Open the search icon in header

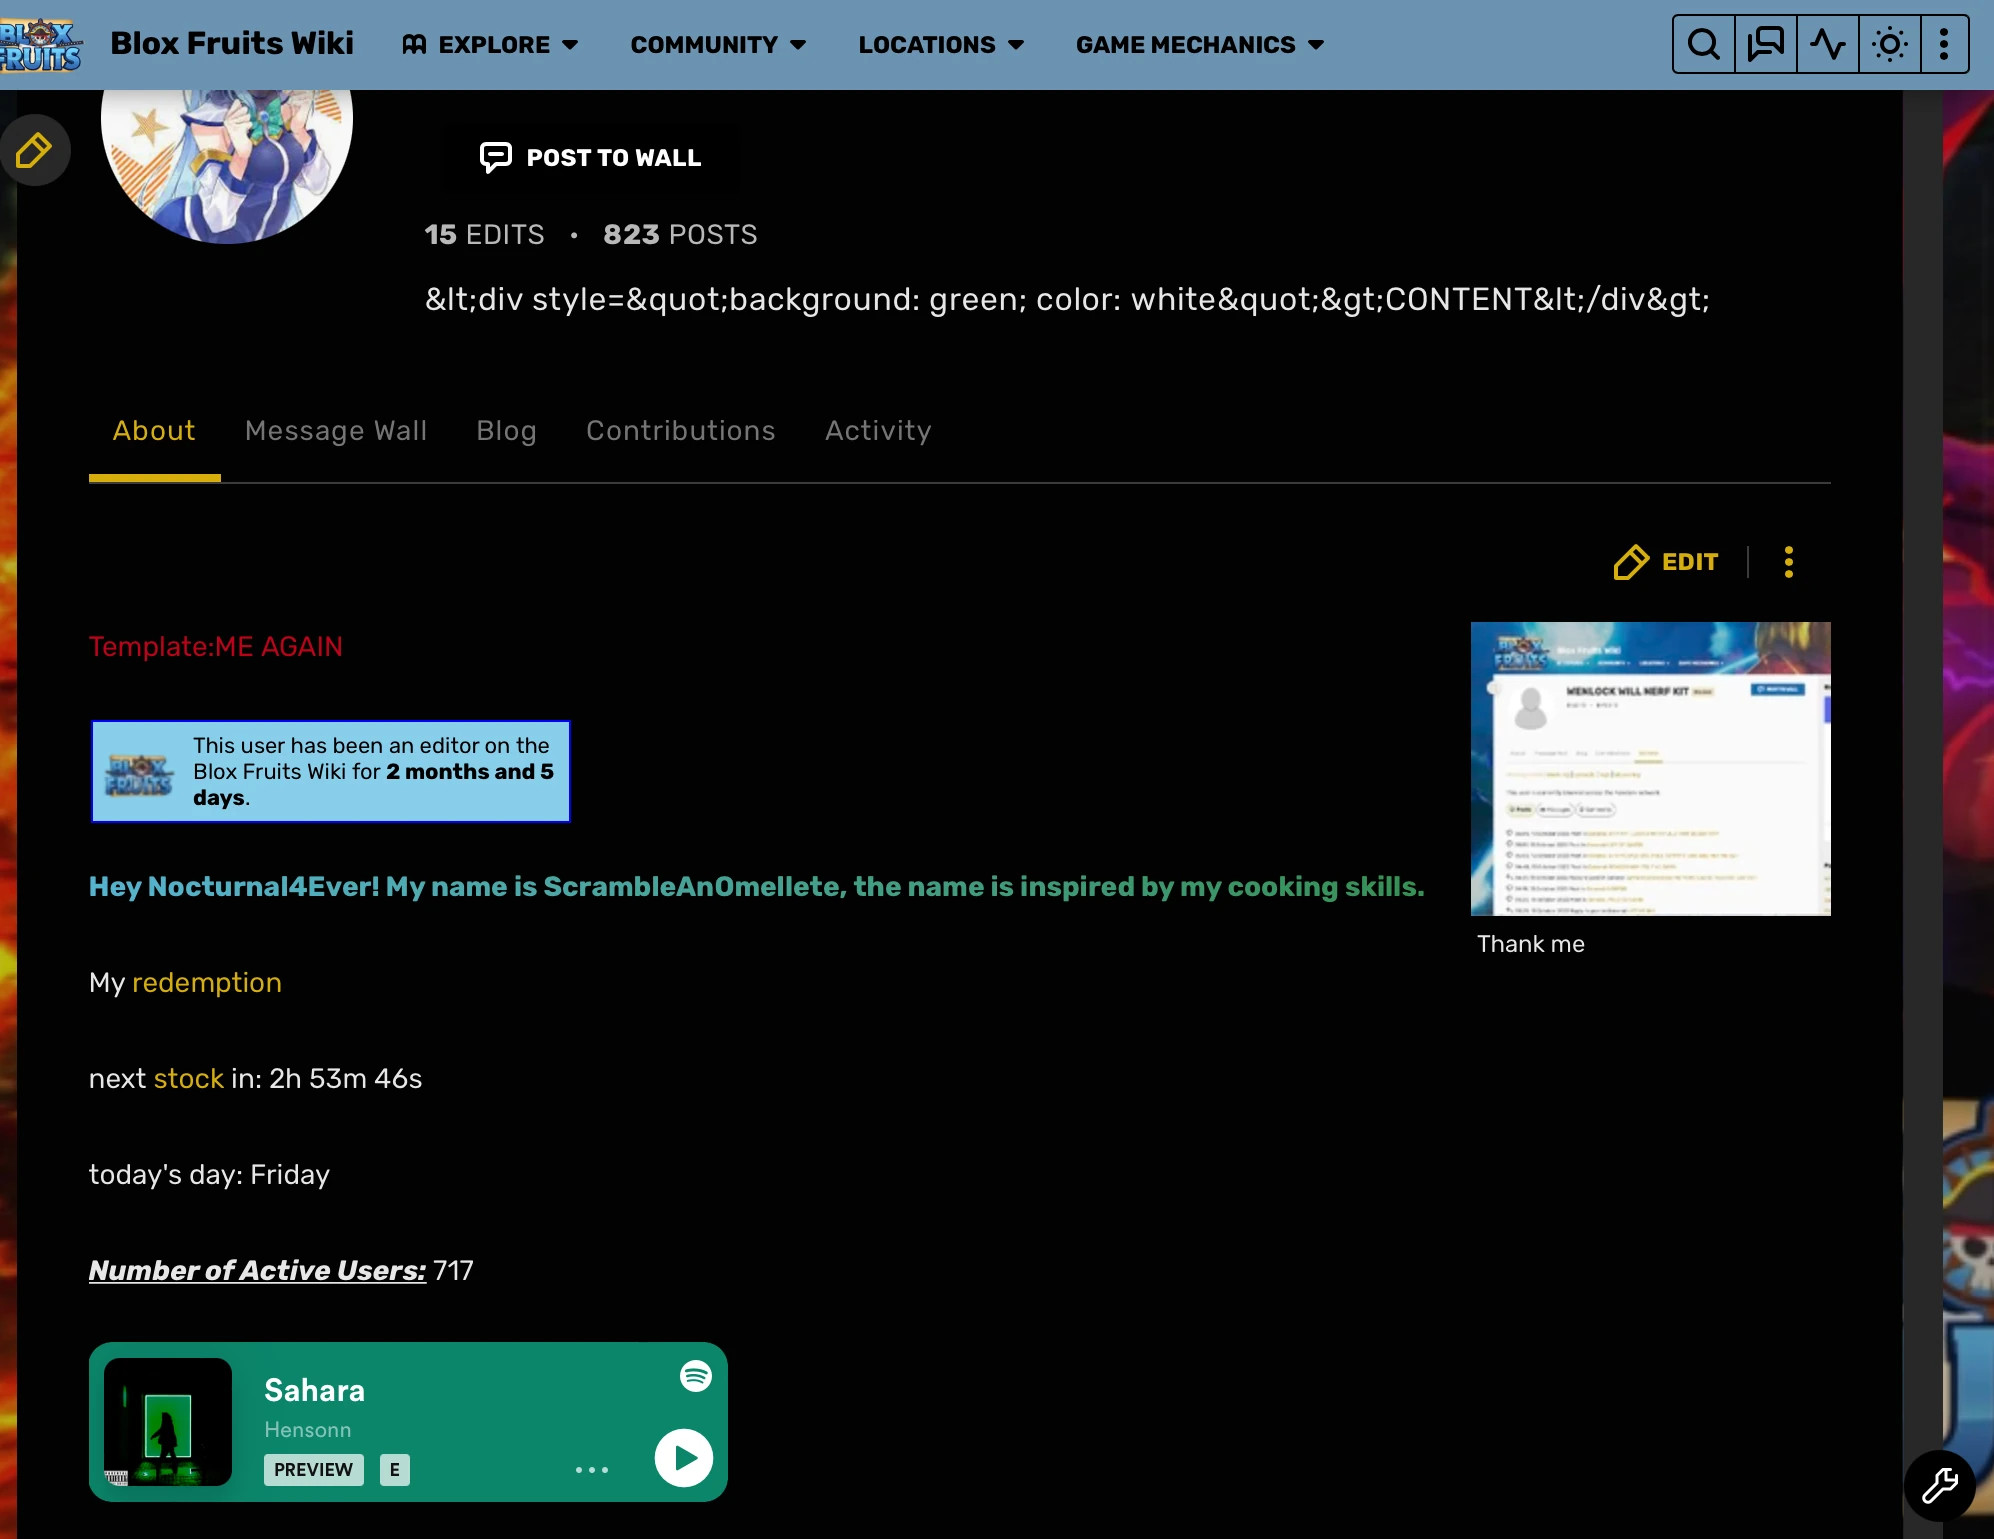click(1703, 44)
